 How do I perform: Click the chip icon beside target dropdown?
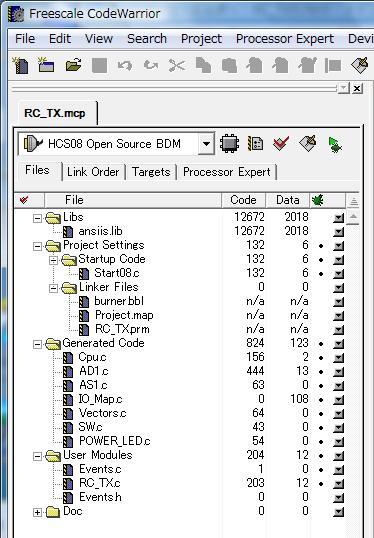229,143
